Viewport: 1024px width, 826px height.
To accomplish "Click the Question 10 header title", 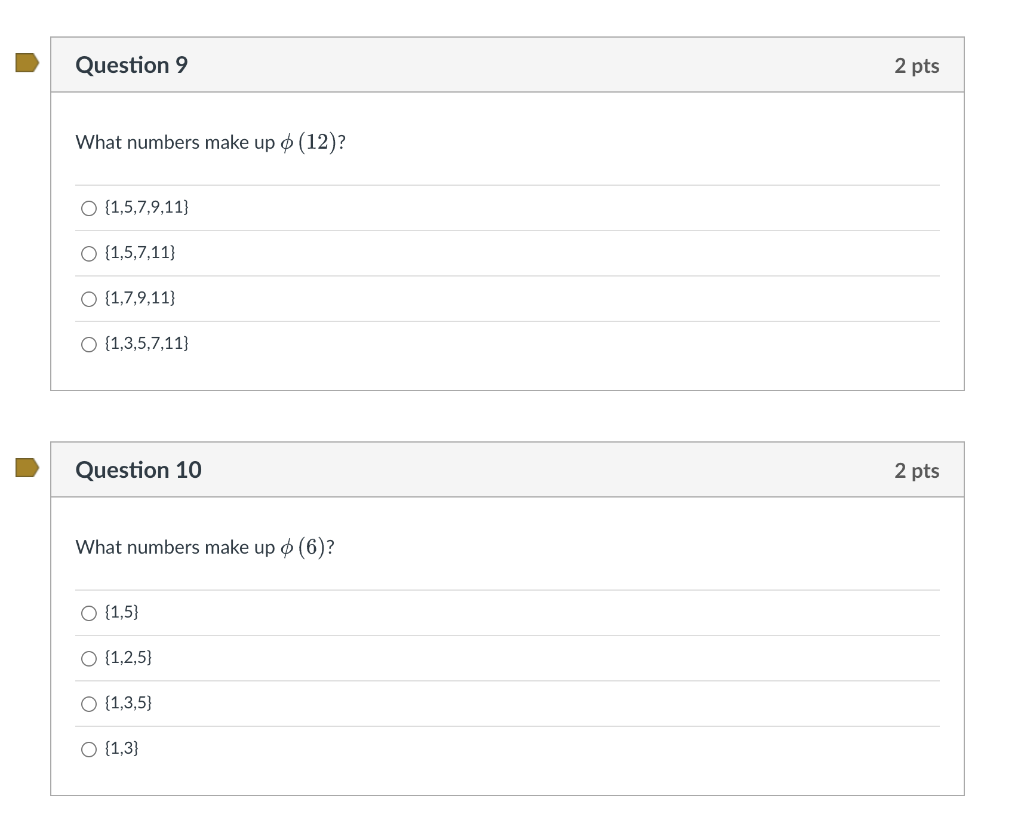I will click(x=139, y=470).
